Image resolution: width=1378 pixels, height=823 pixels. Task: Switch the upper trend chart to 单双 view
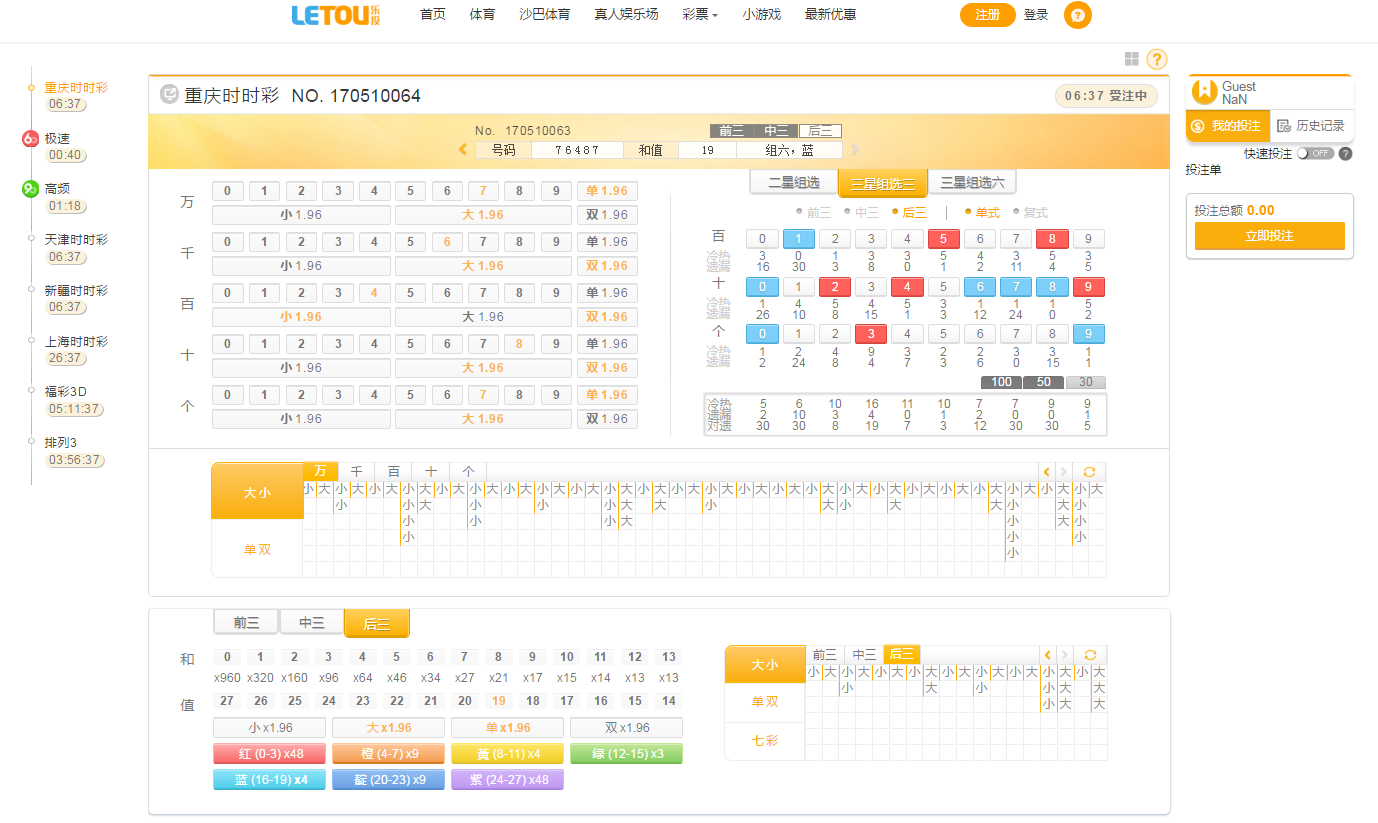click(257, 549)
